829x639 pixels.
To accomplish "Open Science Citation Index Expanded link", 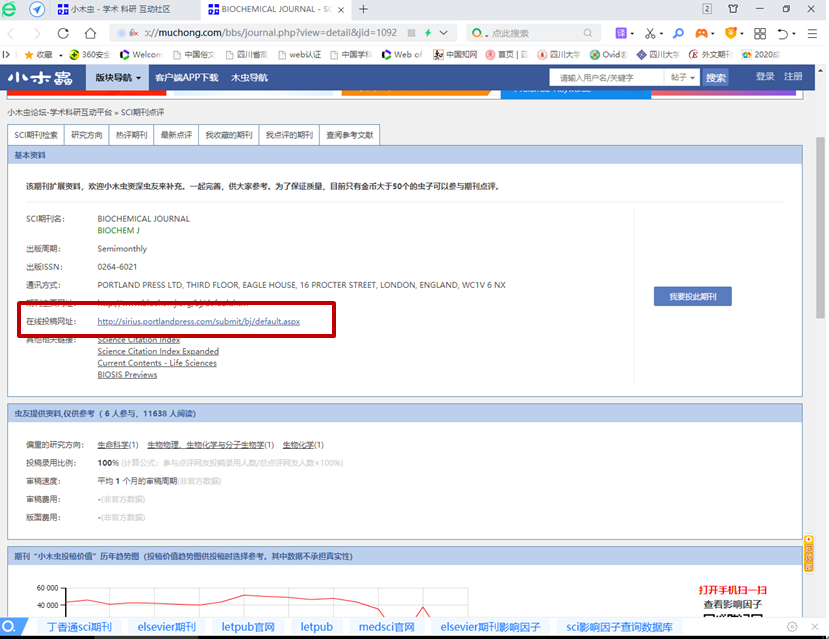I will 158,351.
